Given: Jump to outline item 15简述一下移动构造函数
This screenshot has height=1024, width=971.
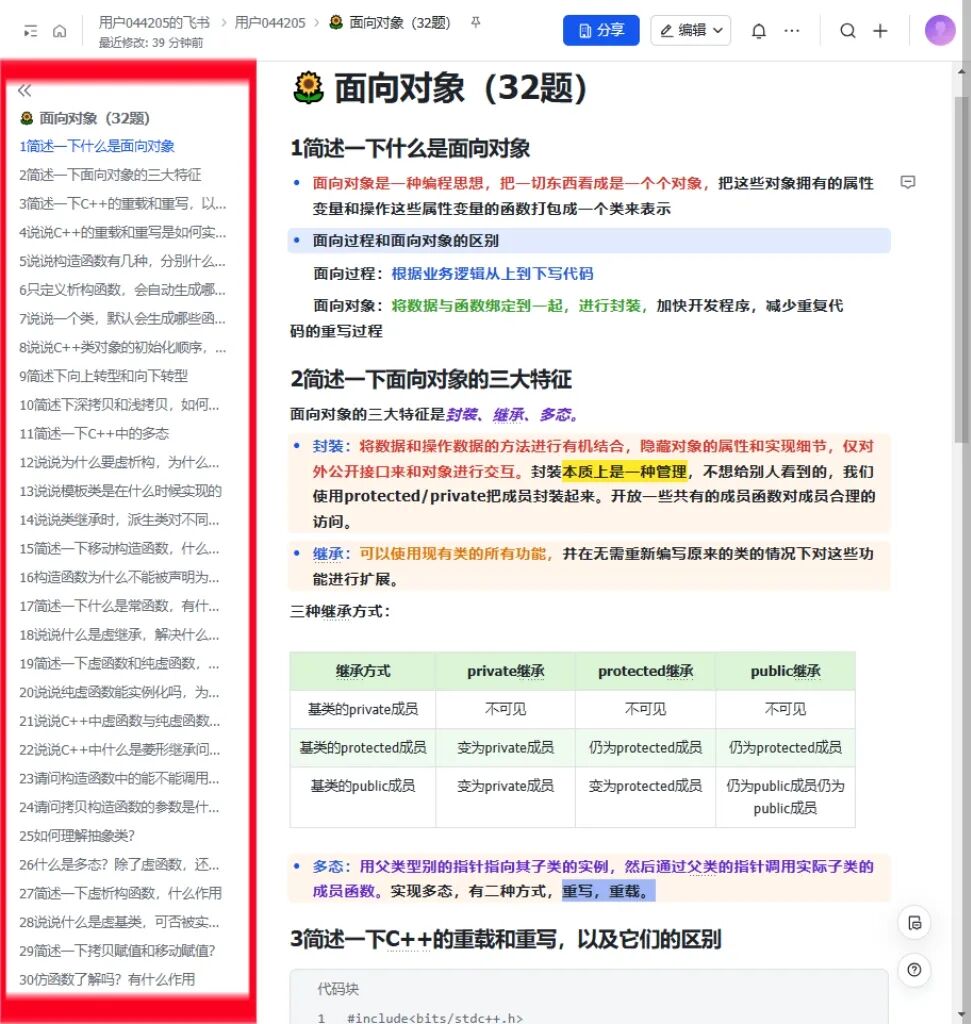Looking at the screenshot, I should click(119, 549).
